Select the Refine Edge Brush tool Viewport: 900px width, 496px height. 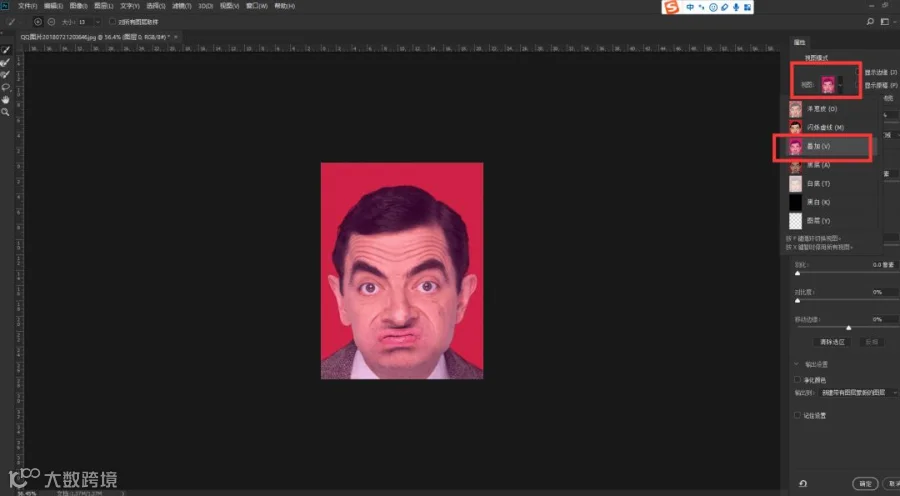[6, 62]
